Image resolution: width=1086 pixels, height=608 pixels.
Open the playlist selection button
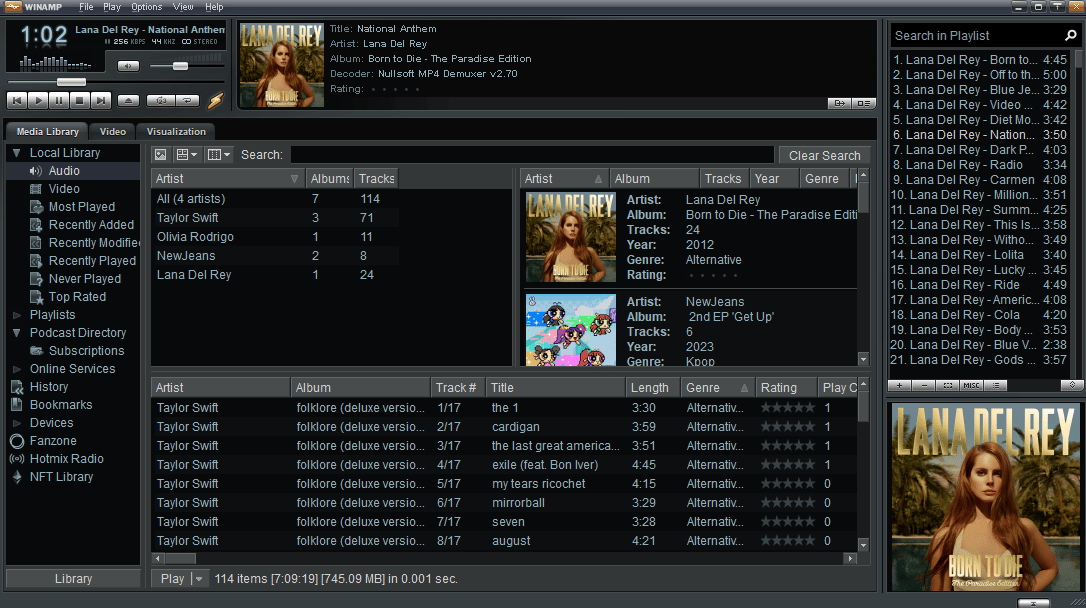tap(947, 386)
